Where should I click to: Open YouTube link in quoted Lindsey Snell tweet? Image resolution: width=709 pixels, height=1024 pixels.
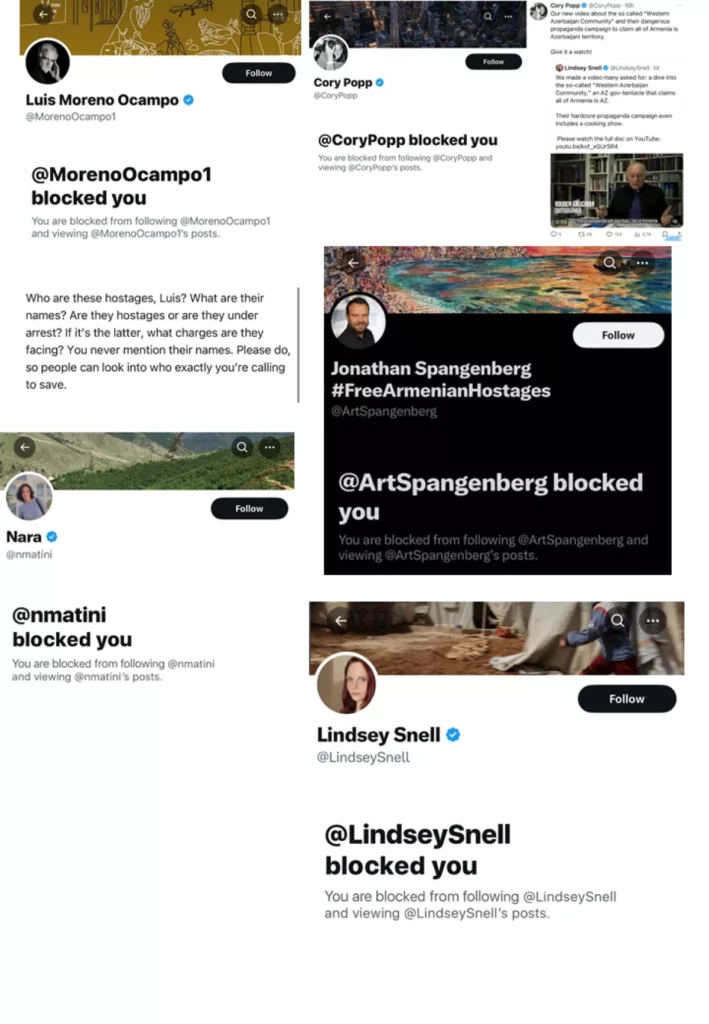(x=586, y=146)
